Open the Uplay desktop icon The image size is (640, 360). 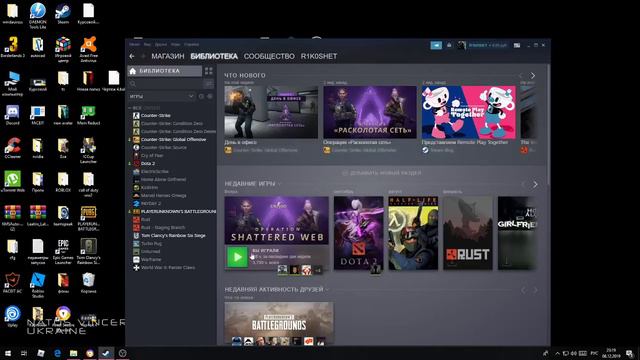(x=13, y=316)
